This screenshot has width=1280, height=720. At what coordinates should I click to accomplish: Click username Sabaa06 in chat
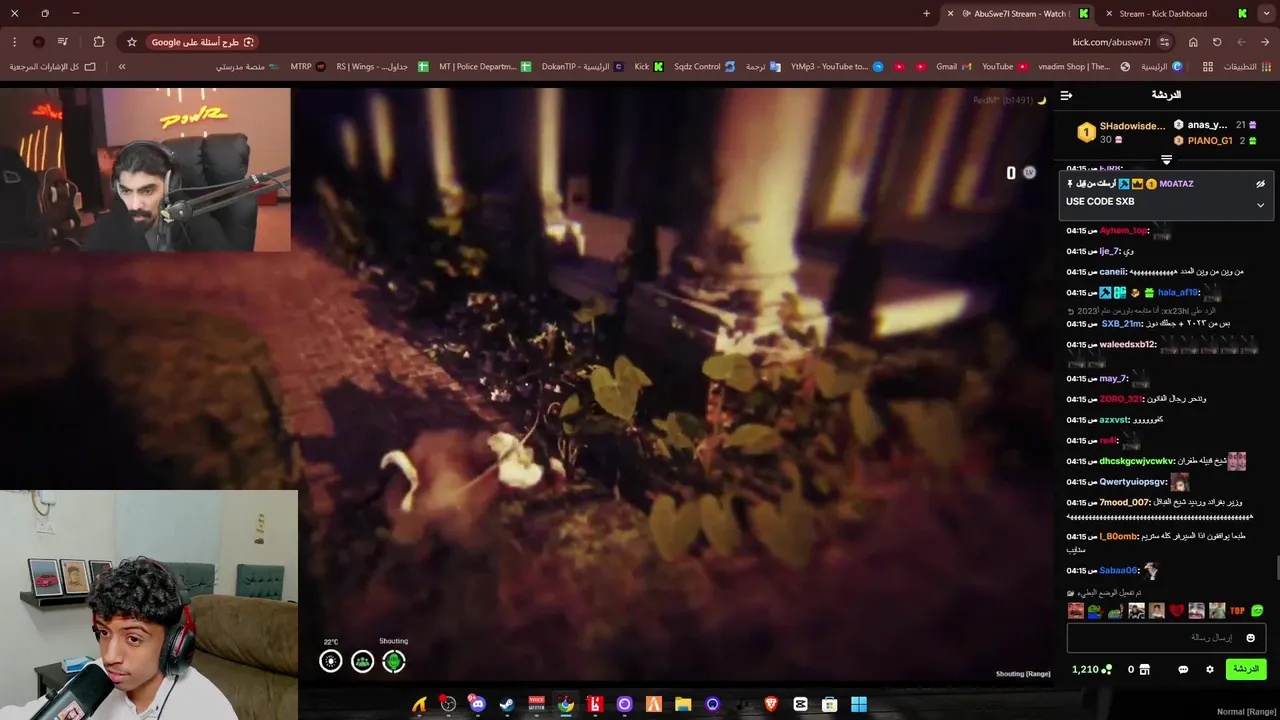point(1118,571)
